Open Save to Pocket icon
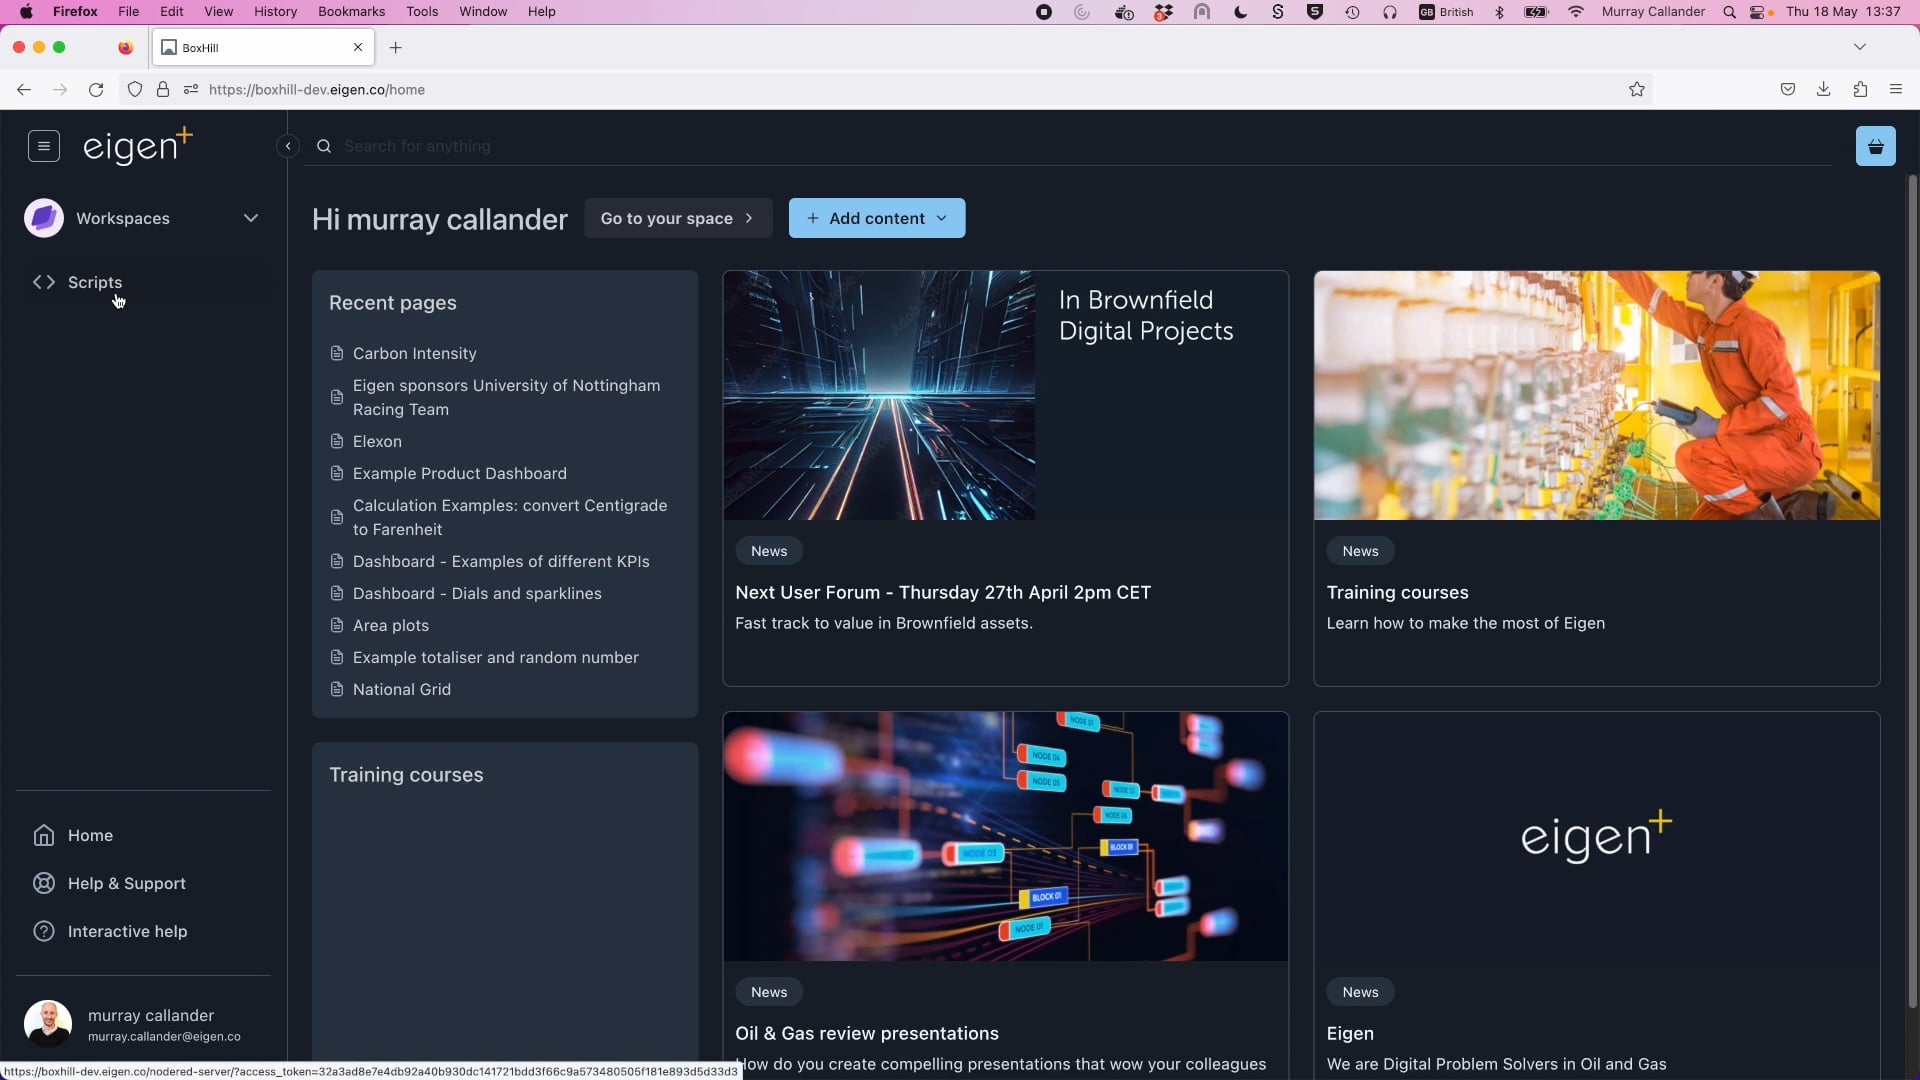The image size is (1920, 1080). pyautogui.click(x=1789, y=89)
